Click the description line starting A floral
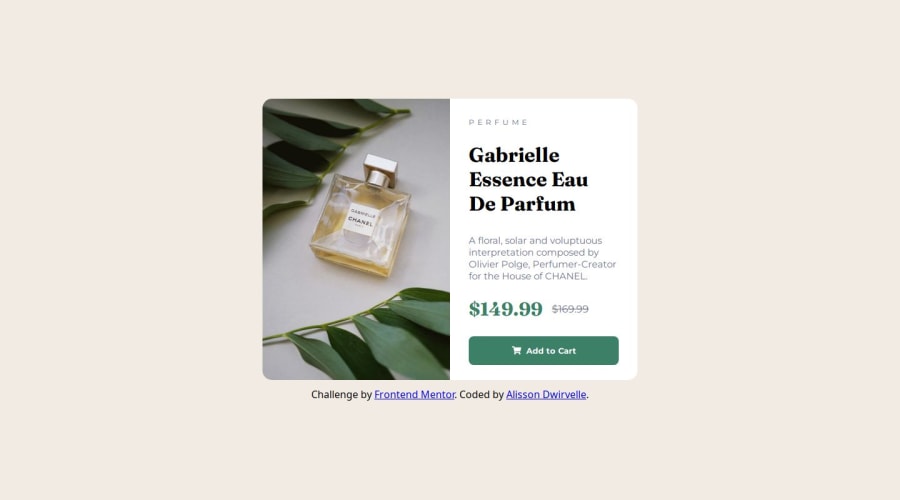Image resolution: width=900 pixels, height=500 pixels. tap(535, 241)
